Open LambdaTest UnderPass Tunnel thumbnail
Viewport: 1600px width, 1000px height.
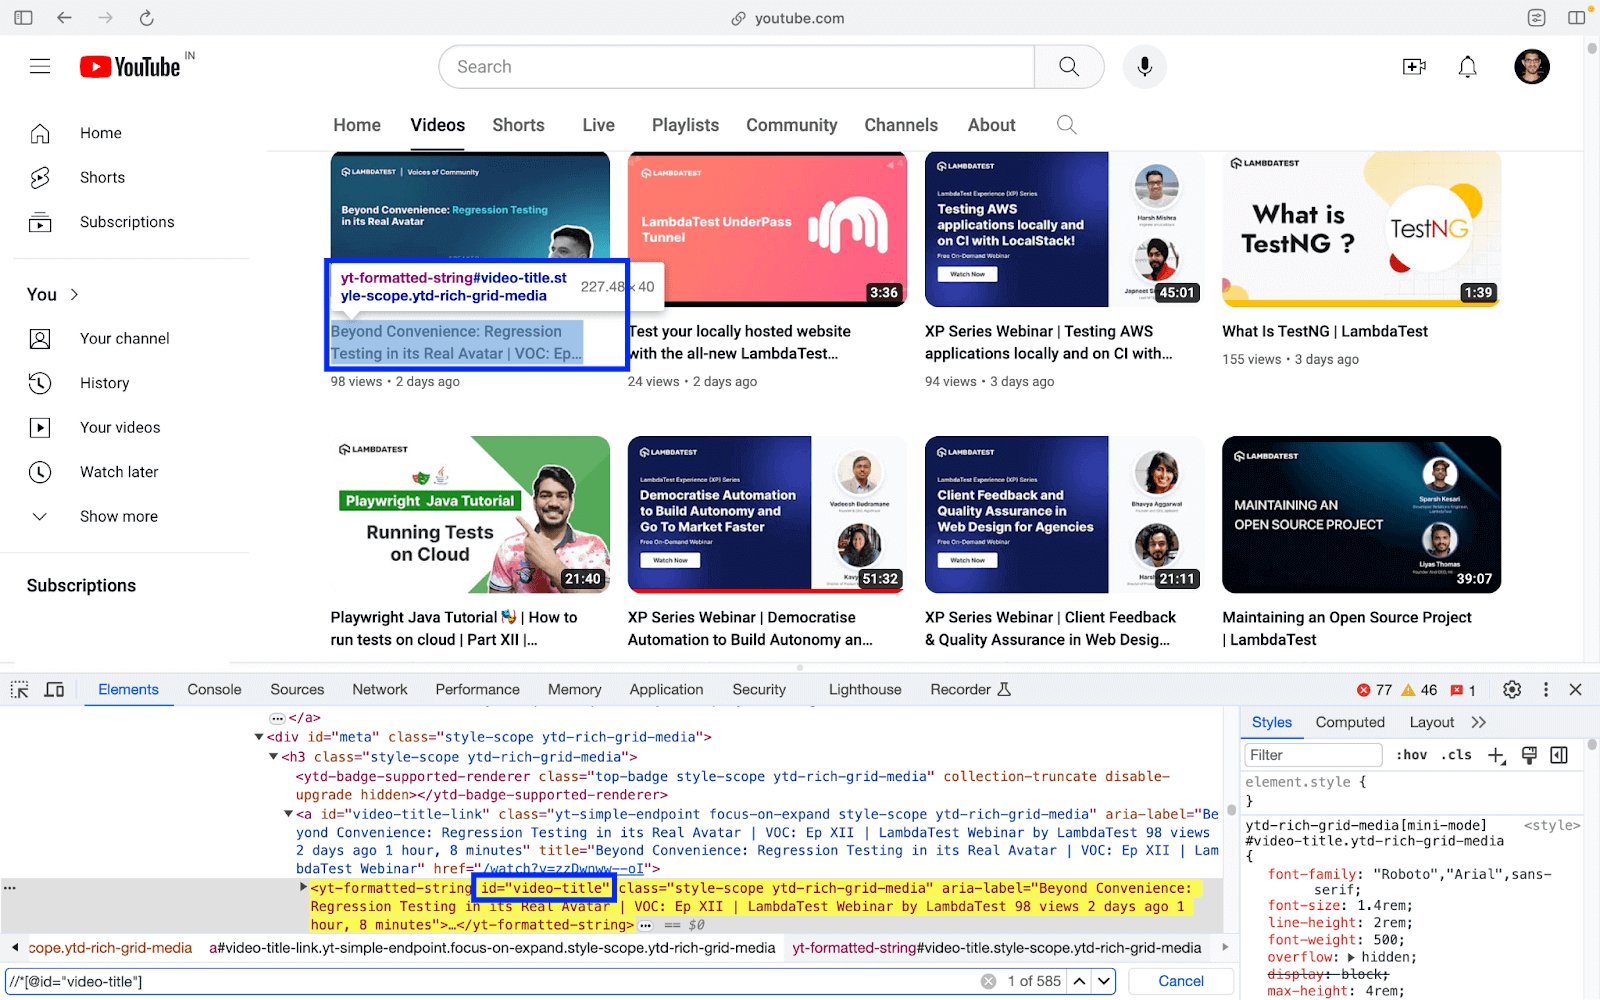tap(767, 230)
